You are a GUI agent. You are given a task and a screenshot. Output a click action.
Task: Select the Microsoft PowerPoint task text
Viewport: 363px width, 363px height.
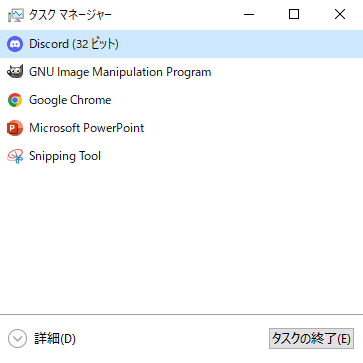click(x=87, y=128)
